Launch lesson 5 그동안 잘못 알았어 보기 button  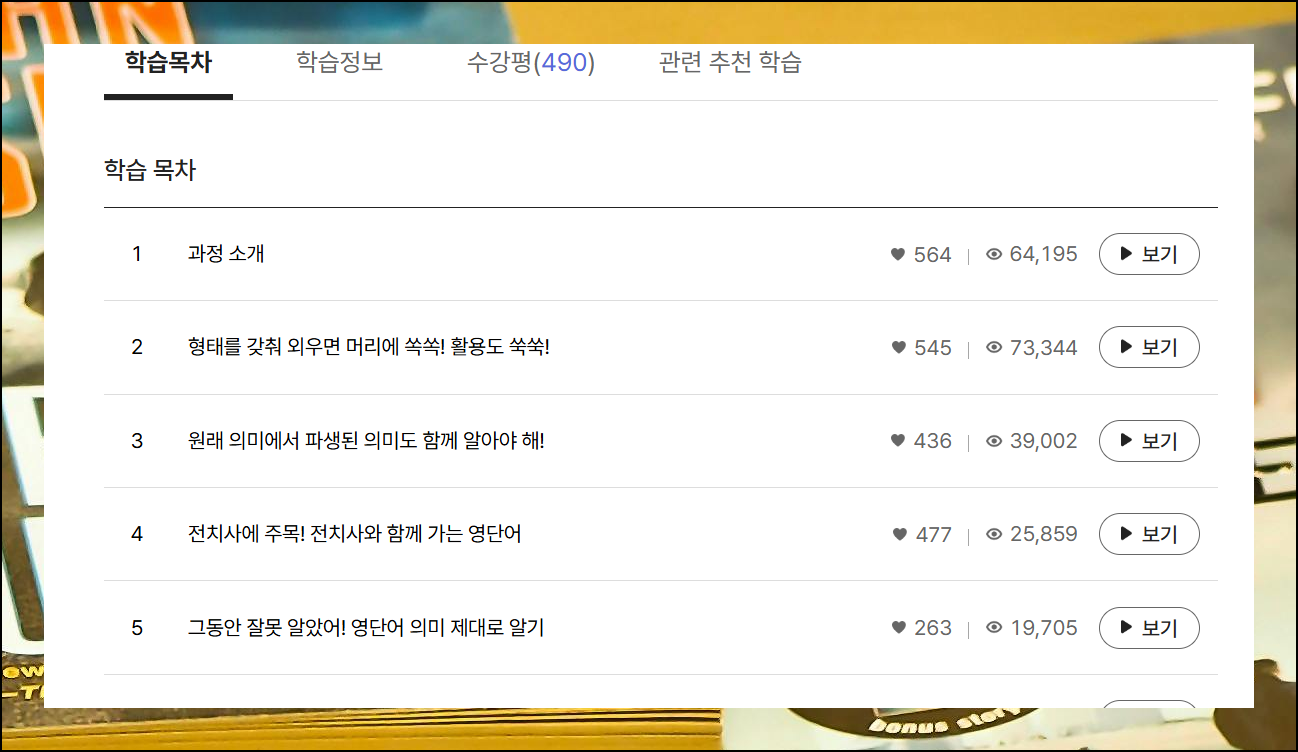[x=1149, y=628]
